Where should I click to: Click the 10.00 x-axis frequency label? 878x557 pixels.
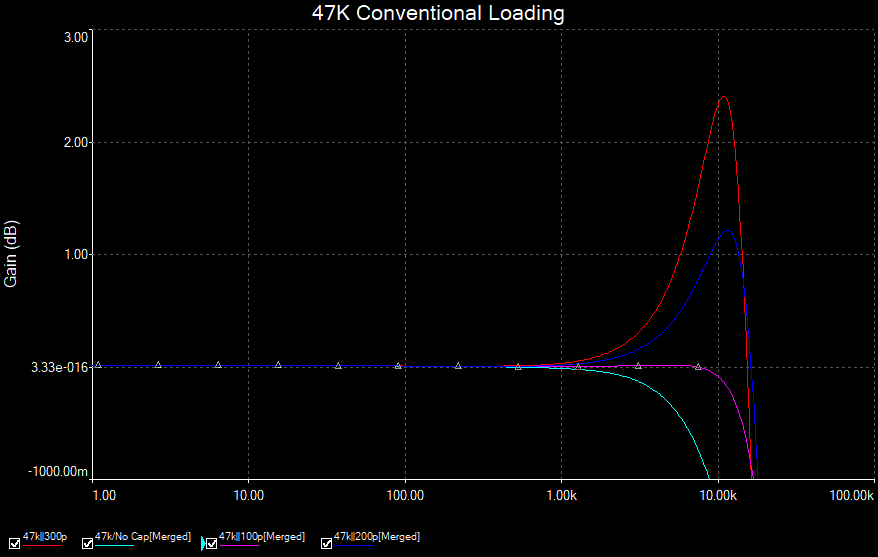(x=249, y=495)
